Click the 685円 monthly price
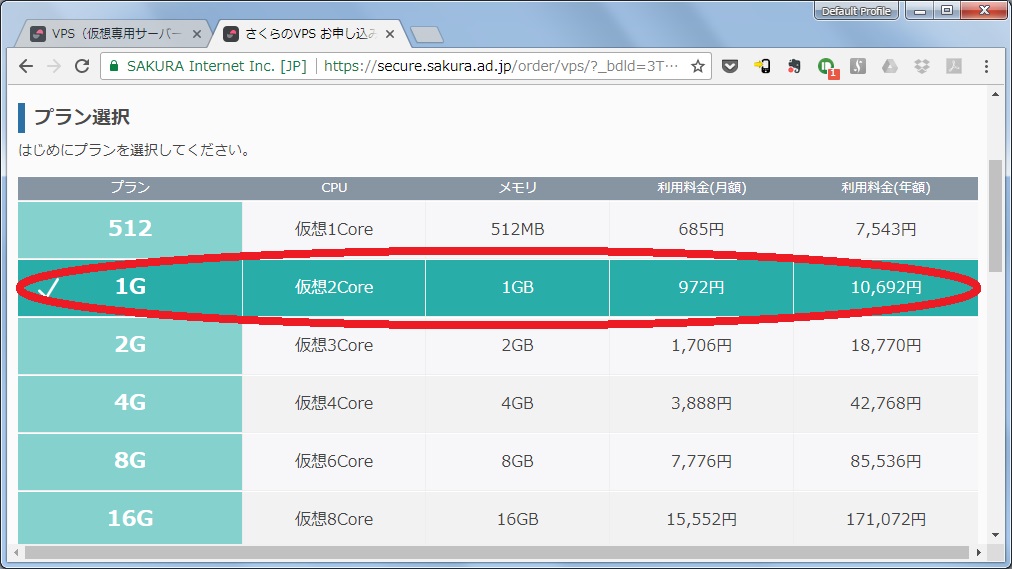1012x569 pixels. pos(701,229)
